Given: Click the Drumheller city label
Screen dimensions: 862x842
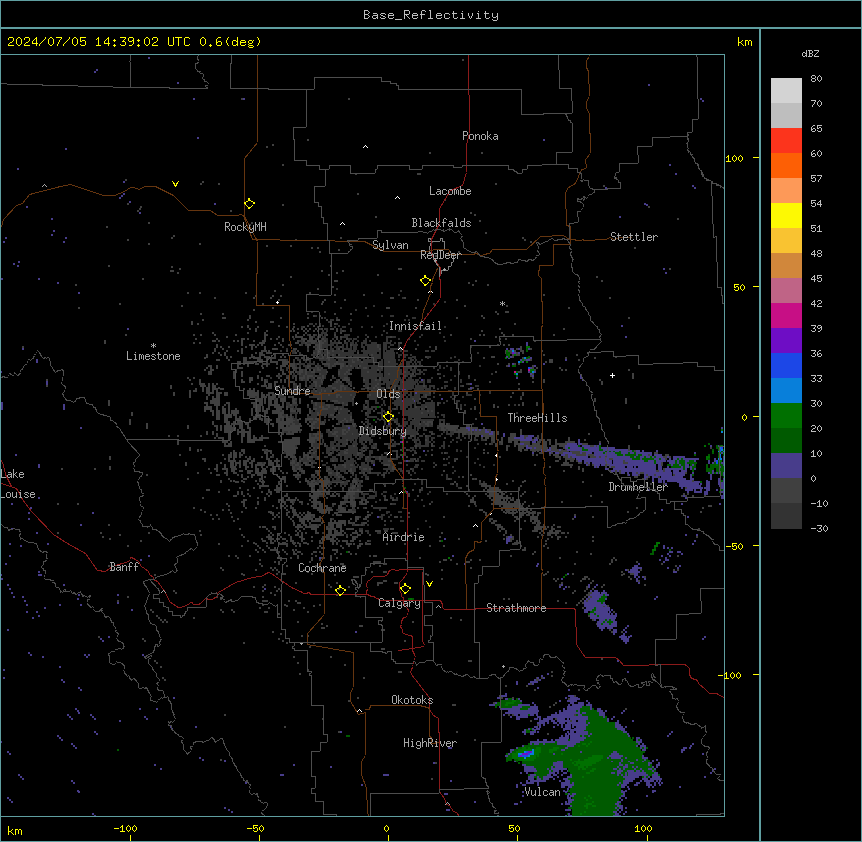Looking at the screenshot, I should (x=638, y=487).
